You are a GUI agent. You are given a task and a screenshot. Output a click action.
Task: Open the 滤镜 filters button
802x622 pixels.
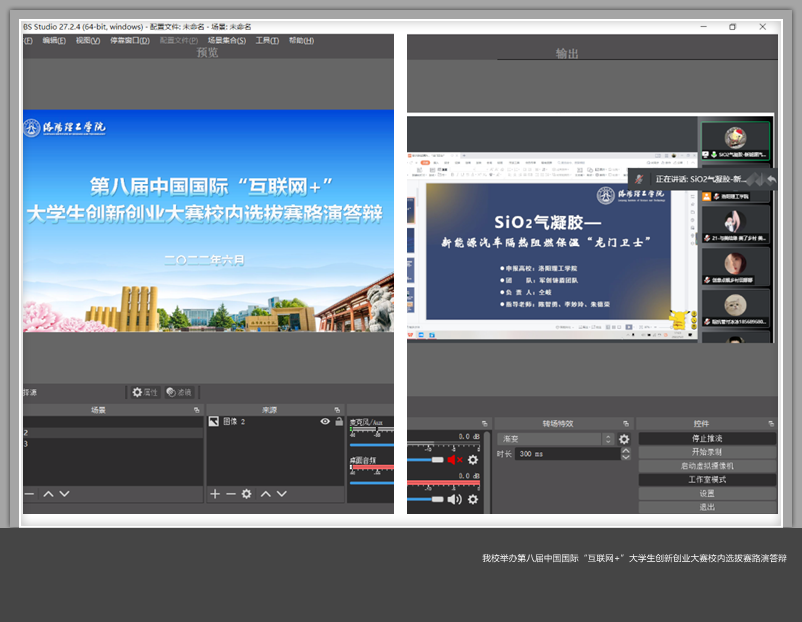(x=179, y=392)
